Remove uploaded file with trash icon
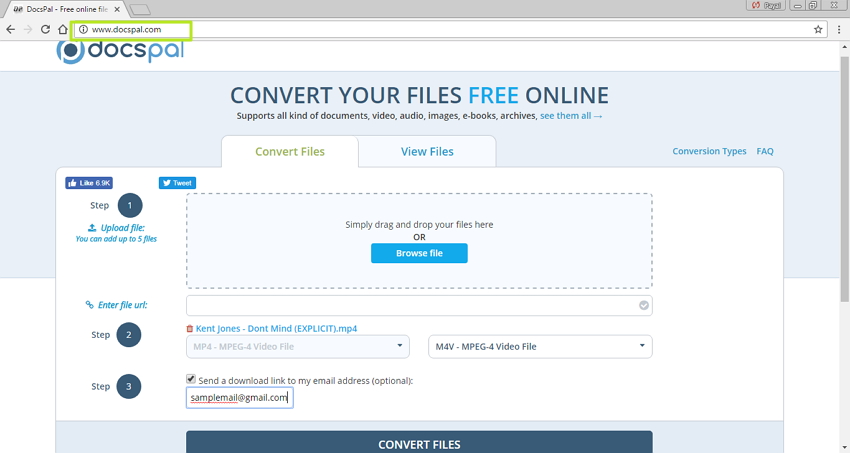Screen dimensions: 850x453 pos(189,328)
